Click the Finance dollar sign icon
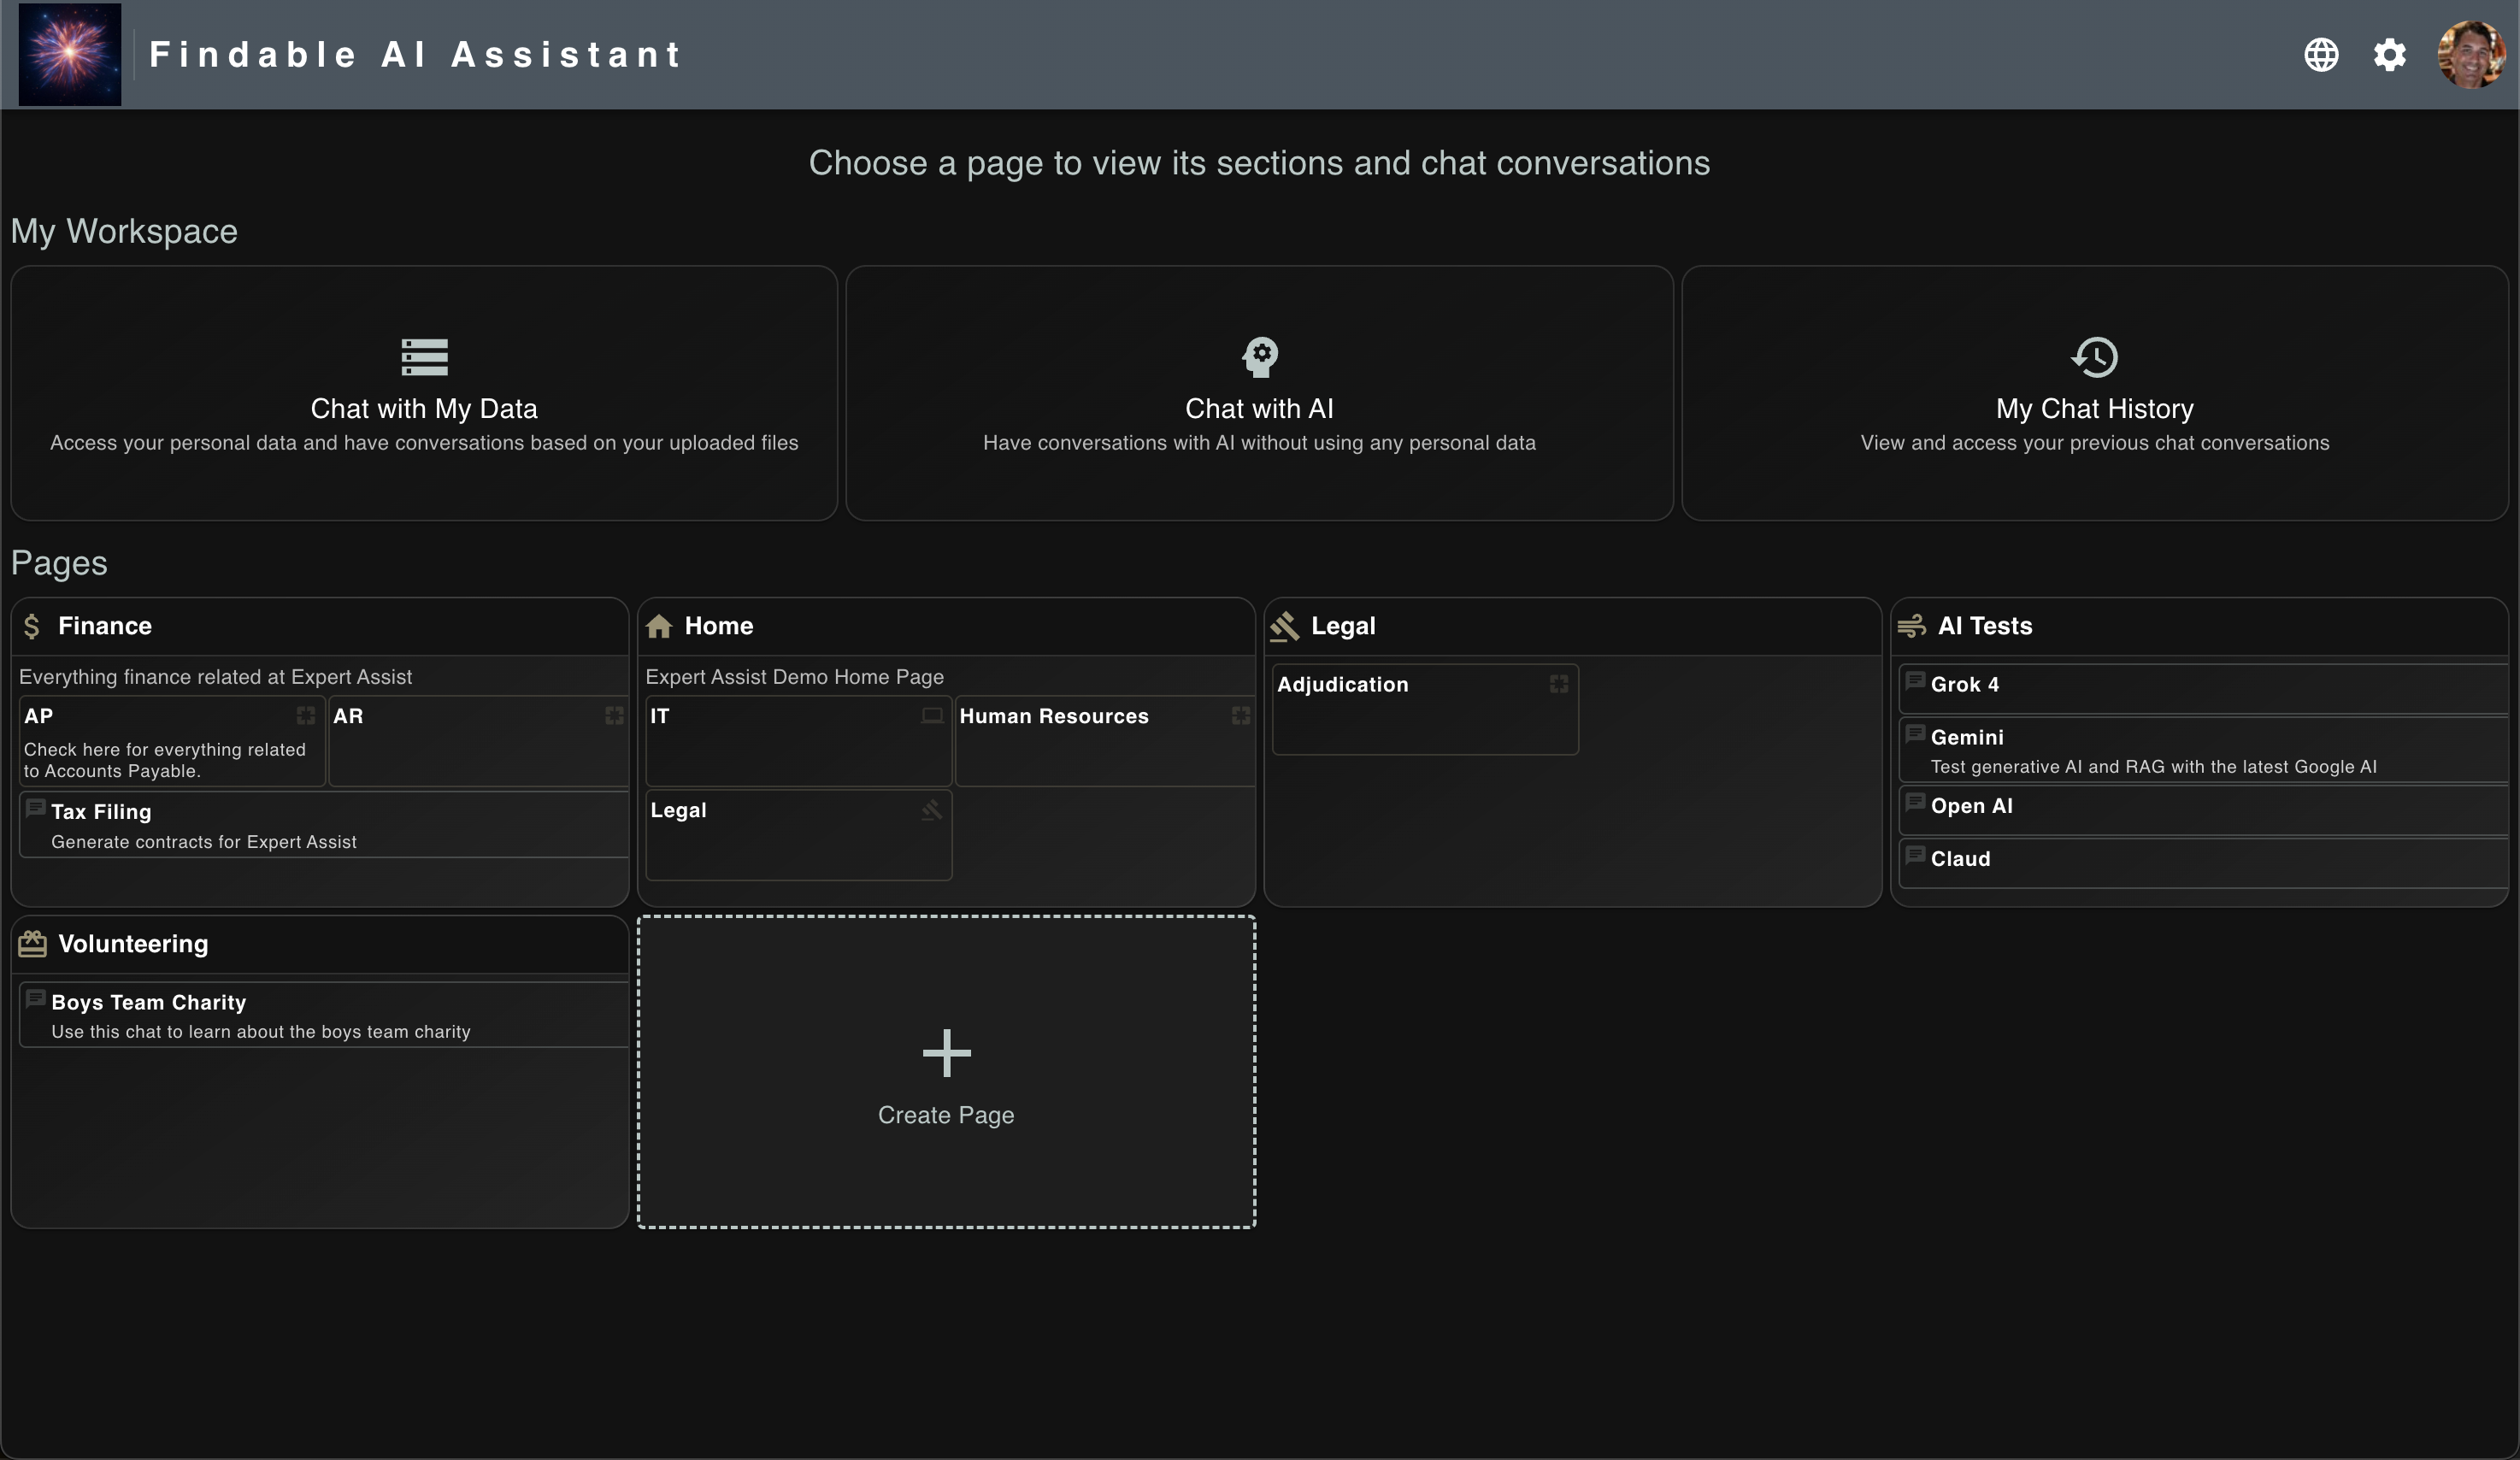The height and width of the screenshot is (1460, 2520). [32, 626]
